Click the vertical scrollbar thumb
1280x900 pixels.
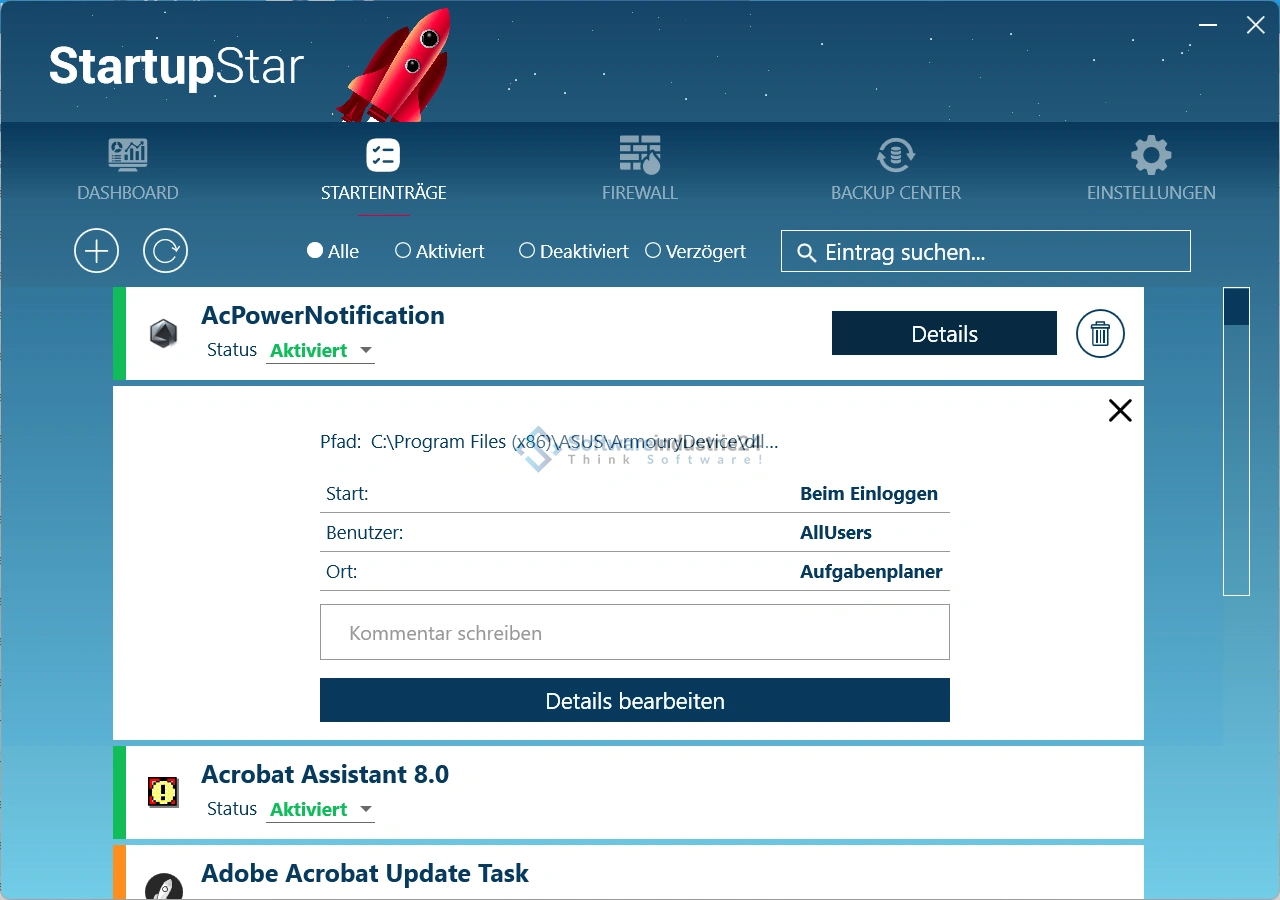coord(1237,306)
